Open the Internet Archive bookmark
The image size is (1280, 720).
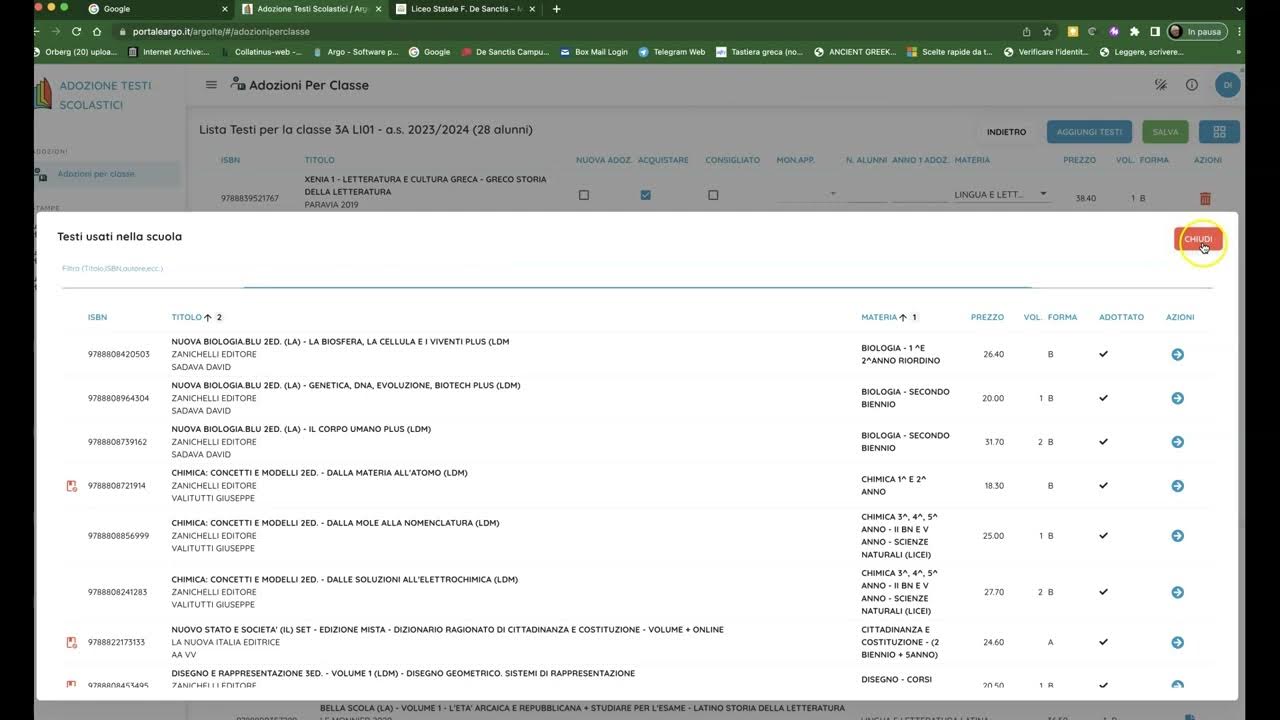pos(168,52)
